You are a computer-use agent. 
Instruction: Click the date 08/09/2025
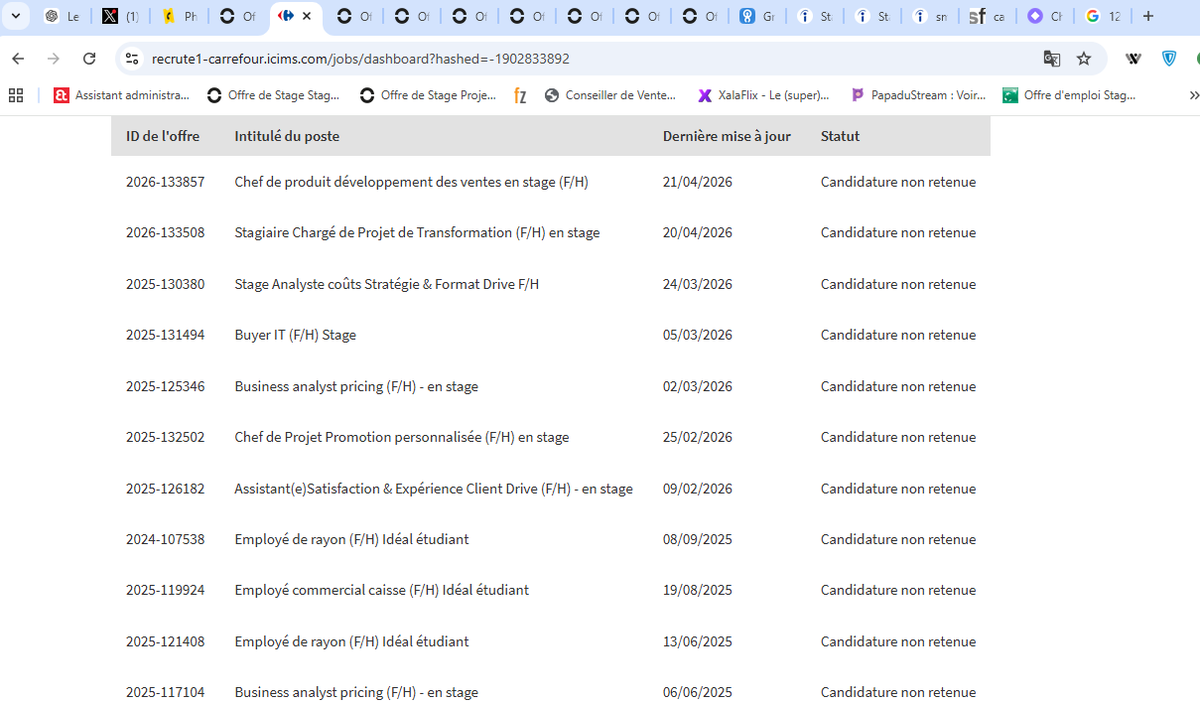(698, 539)
